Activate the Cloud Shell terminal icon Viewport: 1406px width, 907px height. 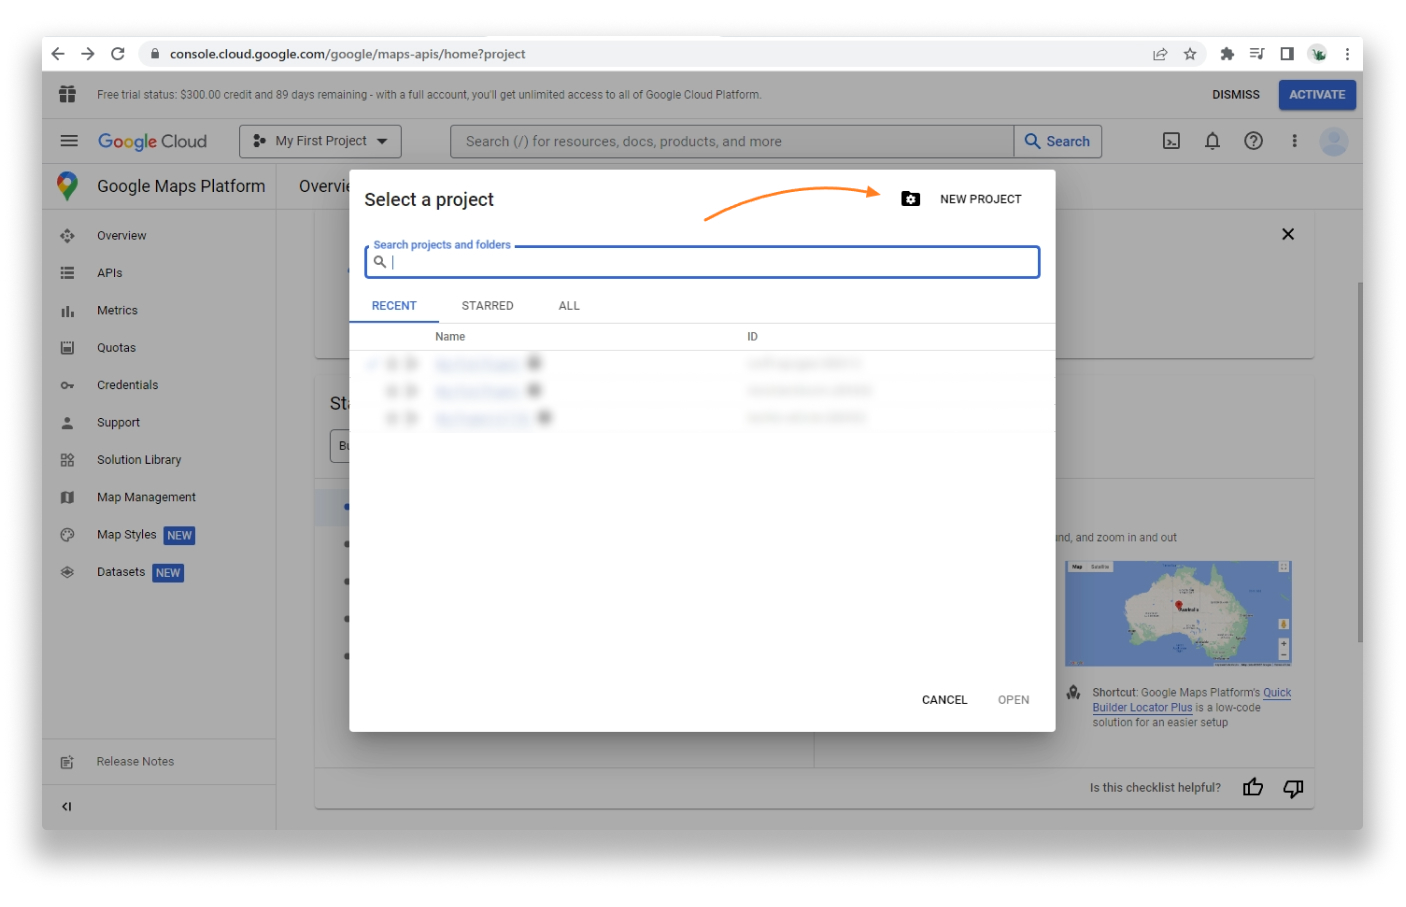tap(1171, 141)
